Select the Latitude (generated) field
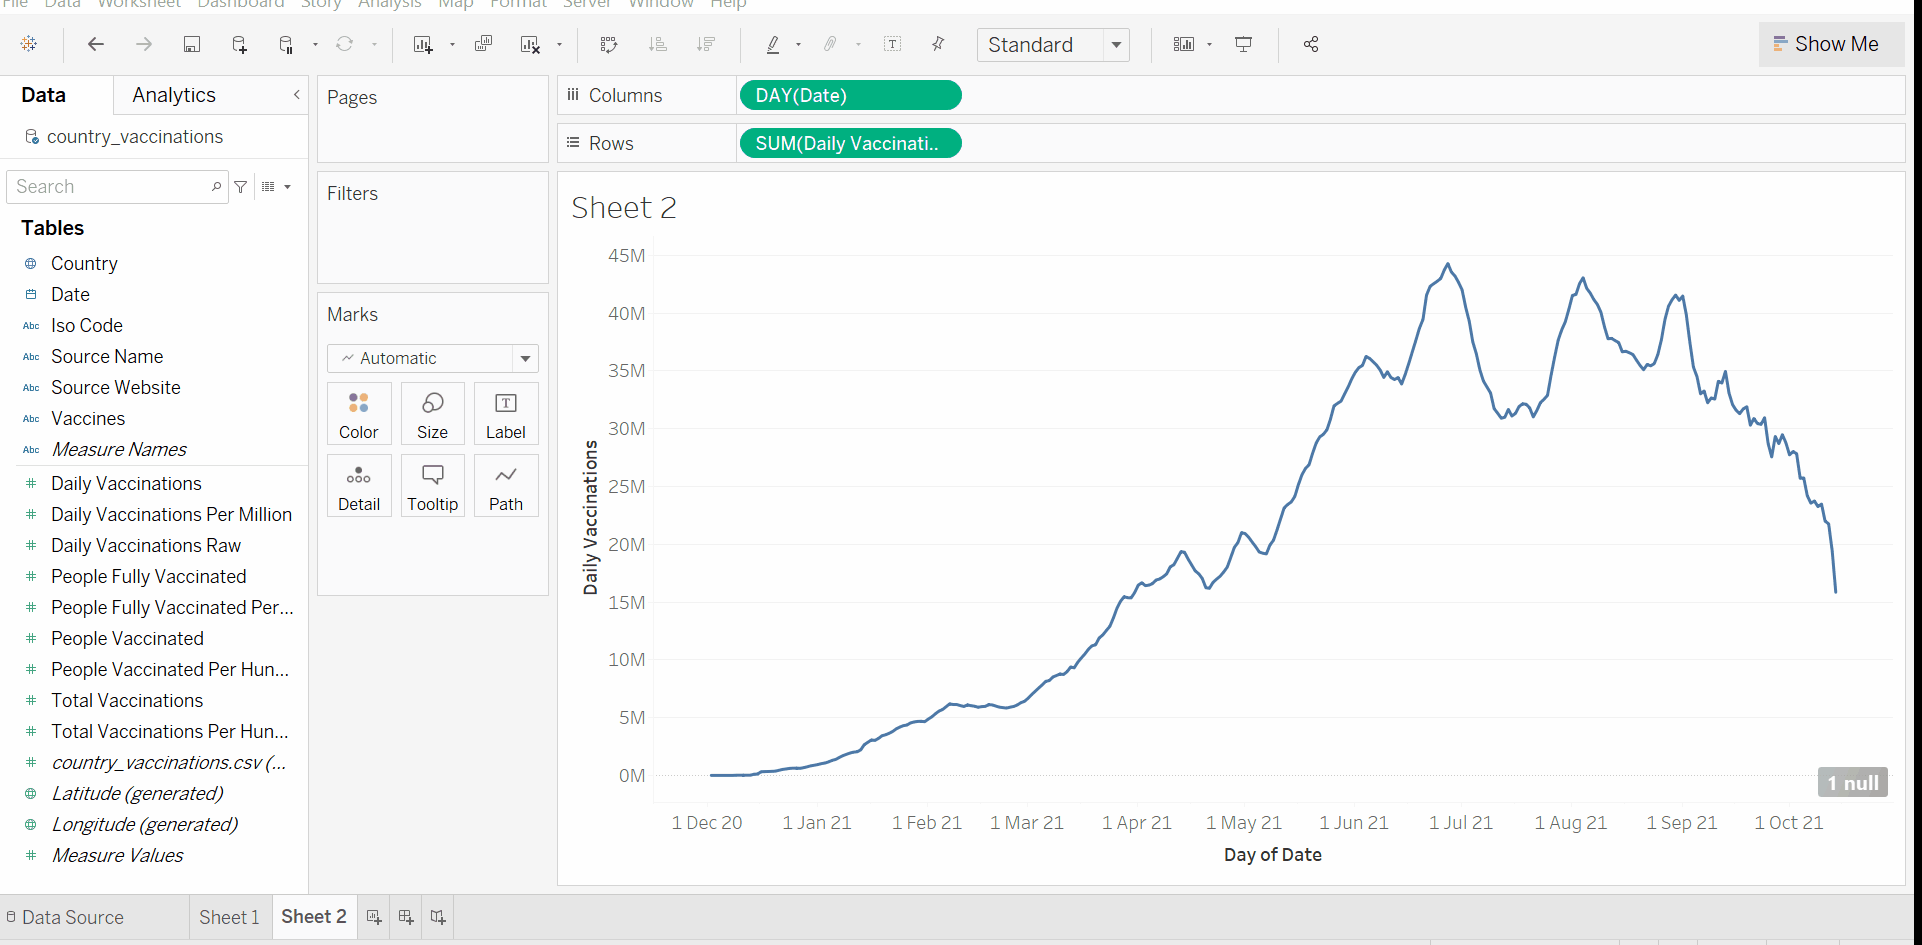This screenshot has height=945, width=1922. point(137,793)
